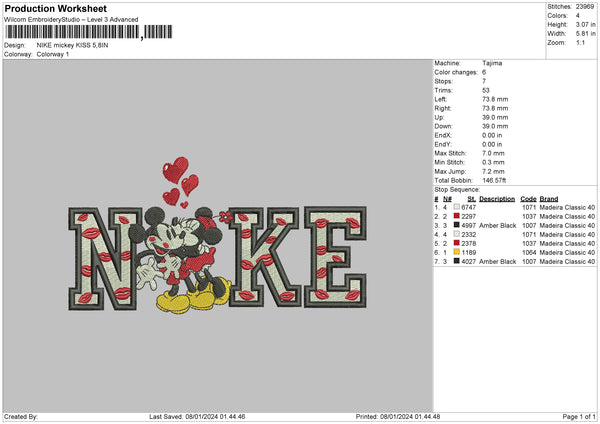Click the 'Left:' label
This screenshot has height=424, width=600.
tap(440, 99)
